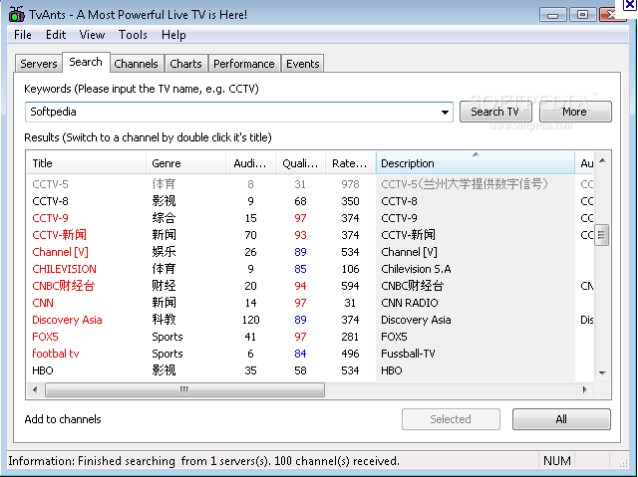This screenshot has height=477, width=638.
Task: Click the horizontal scrollbar right arrow
Action: [x=585, y=389]
